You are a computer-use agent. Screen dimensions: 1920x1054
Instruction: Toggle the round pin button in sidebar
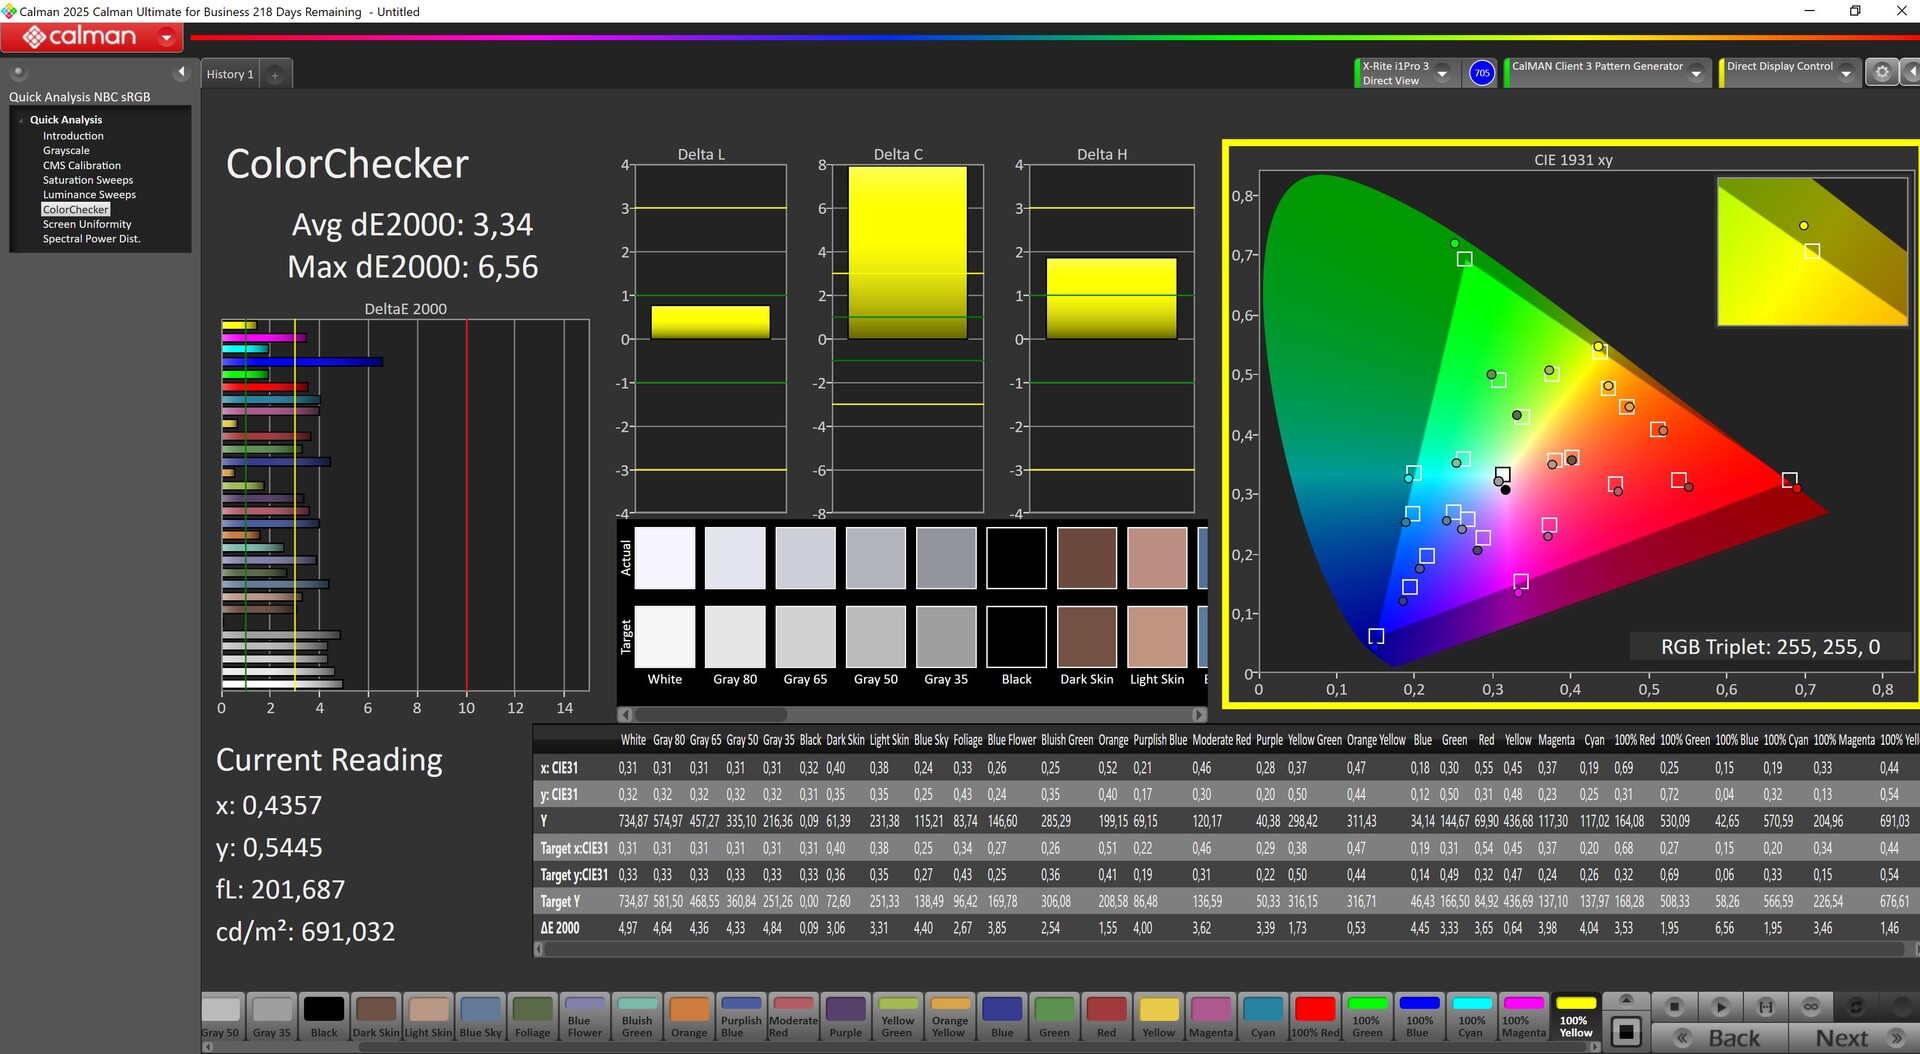point(18,72)
